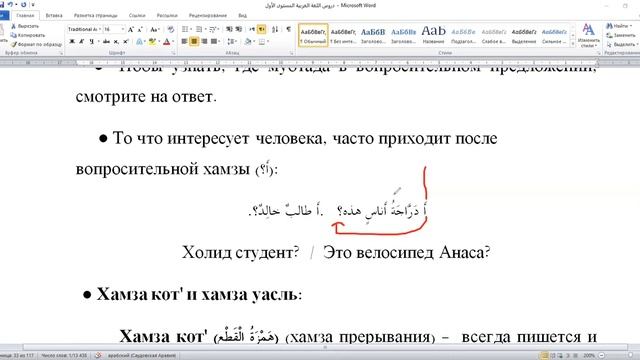Click the spell check icon in status bar
This screenshot has width=640, height=360.
98,356
